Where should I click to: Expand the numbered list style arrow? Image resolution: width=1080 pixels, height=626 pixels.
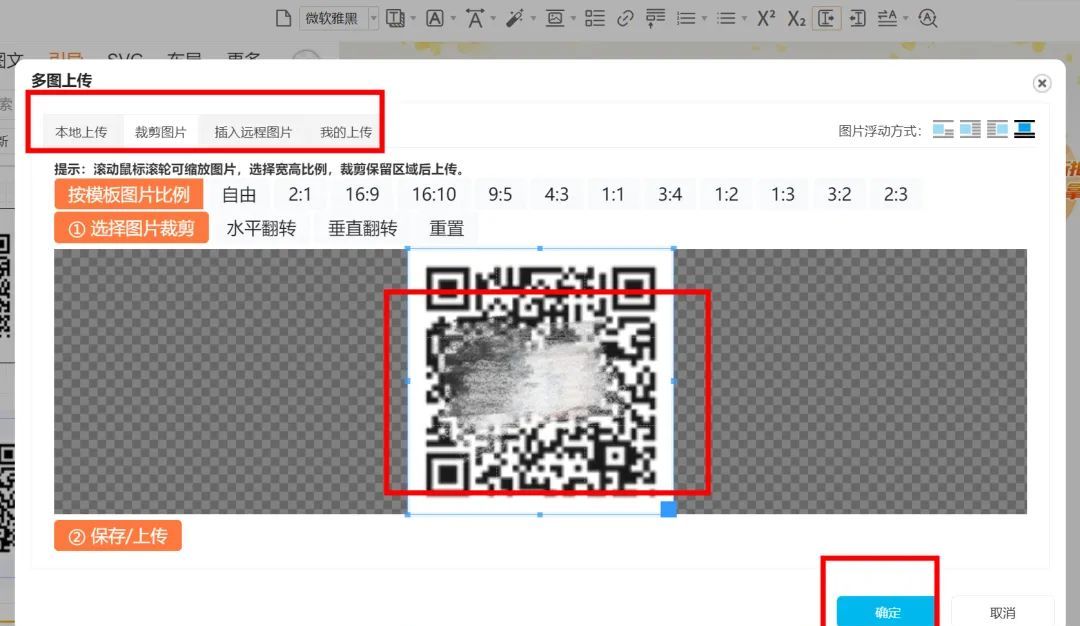coord(703,19)
